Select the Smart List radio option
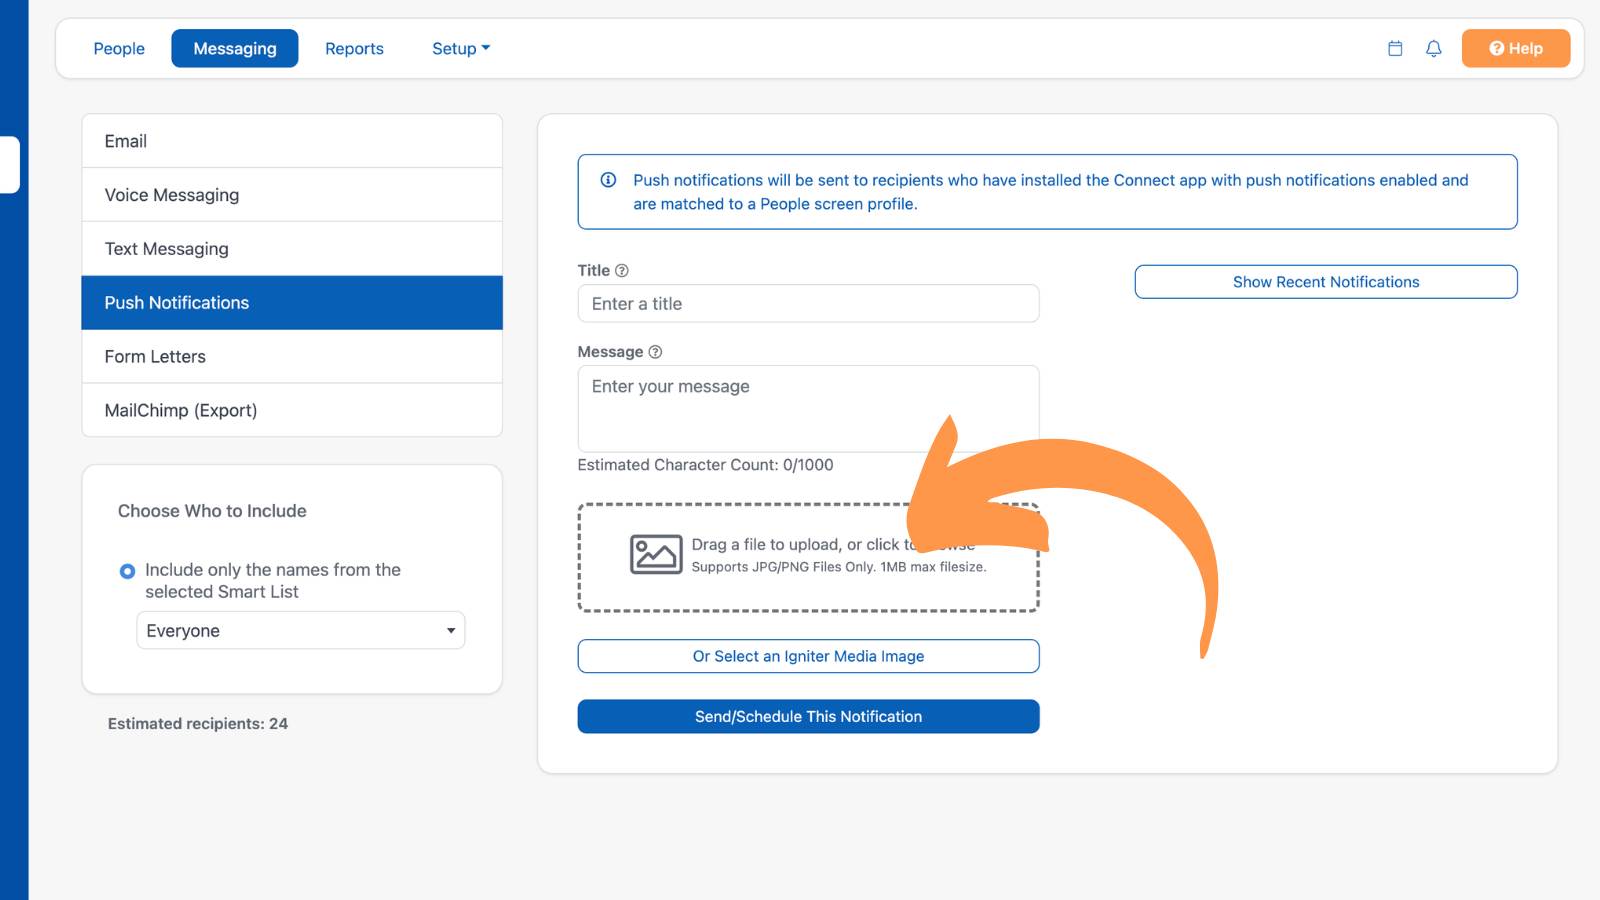Image resolution: width=1600 pixels, height=900 pixels. (127, 571)
